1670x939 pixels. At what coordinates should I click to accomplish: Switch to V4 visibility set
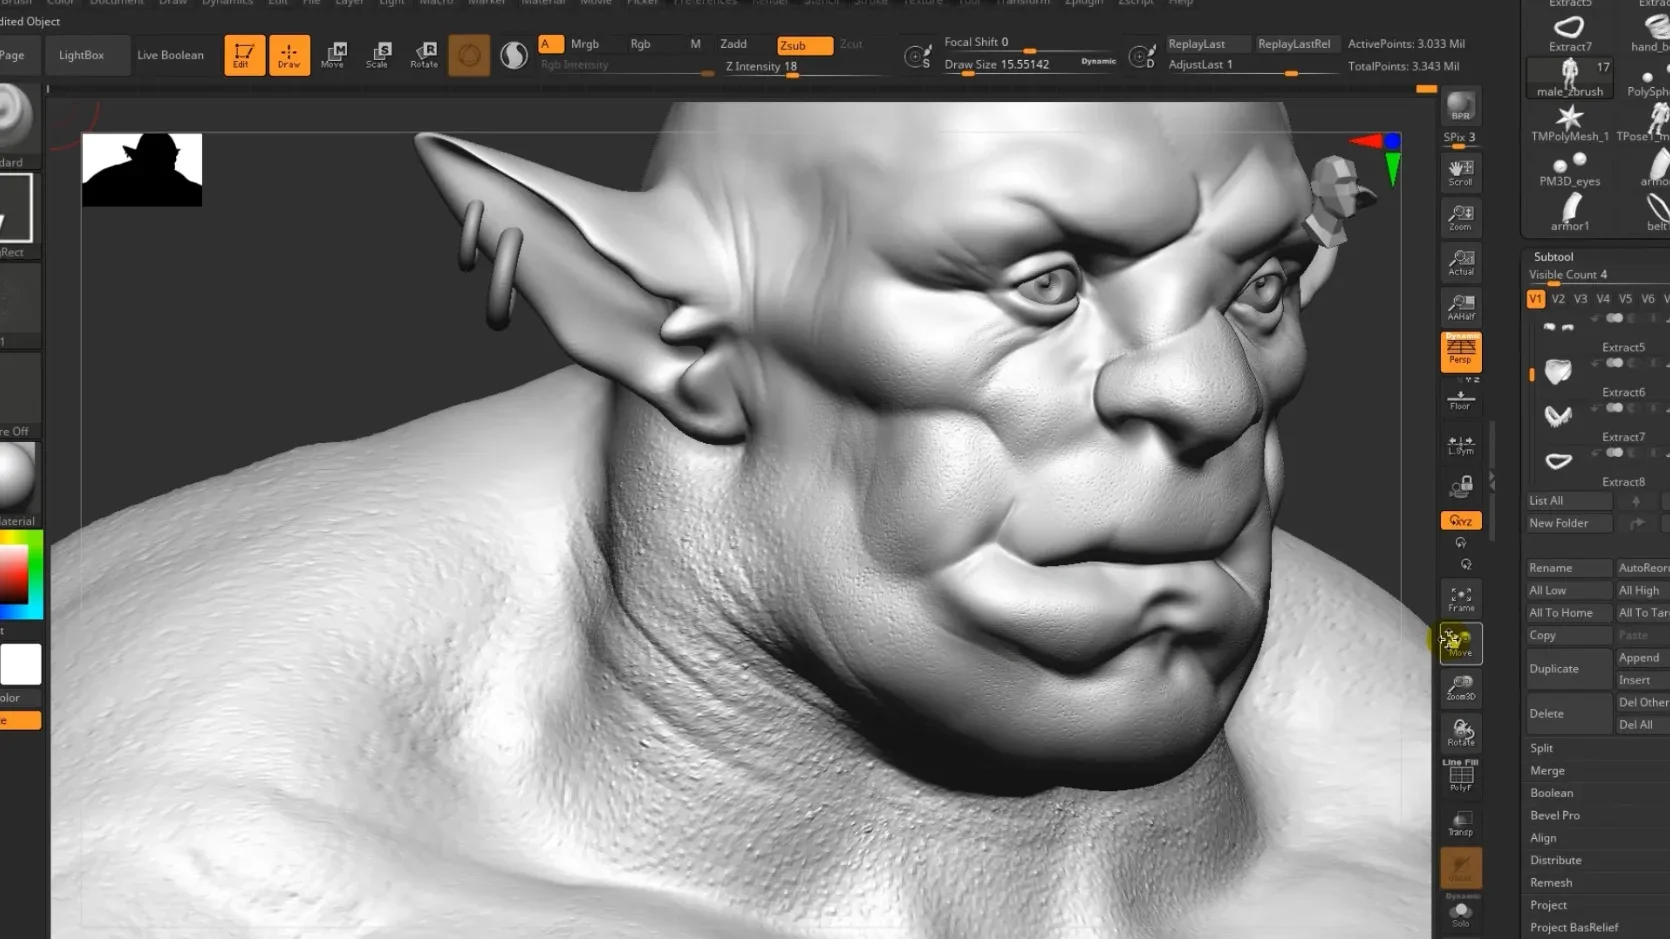click(x=1603, y=299)
